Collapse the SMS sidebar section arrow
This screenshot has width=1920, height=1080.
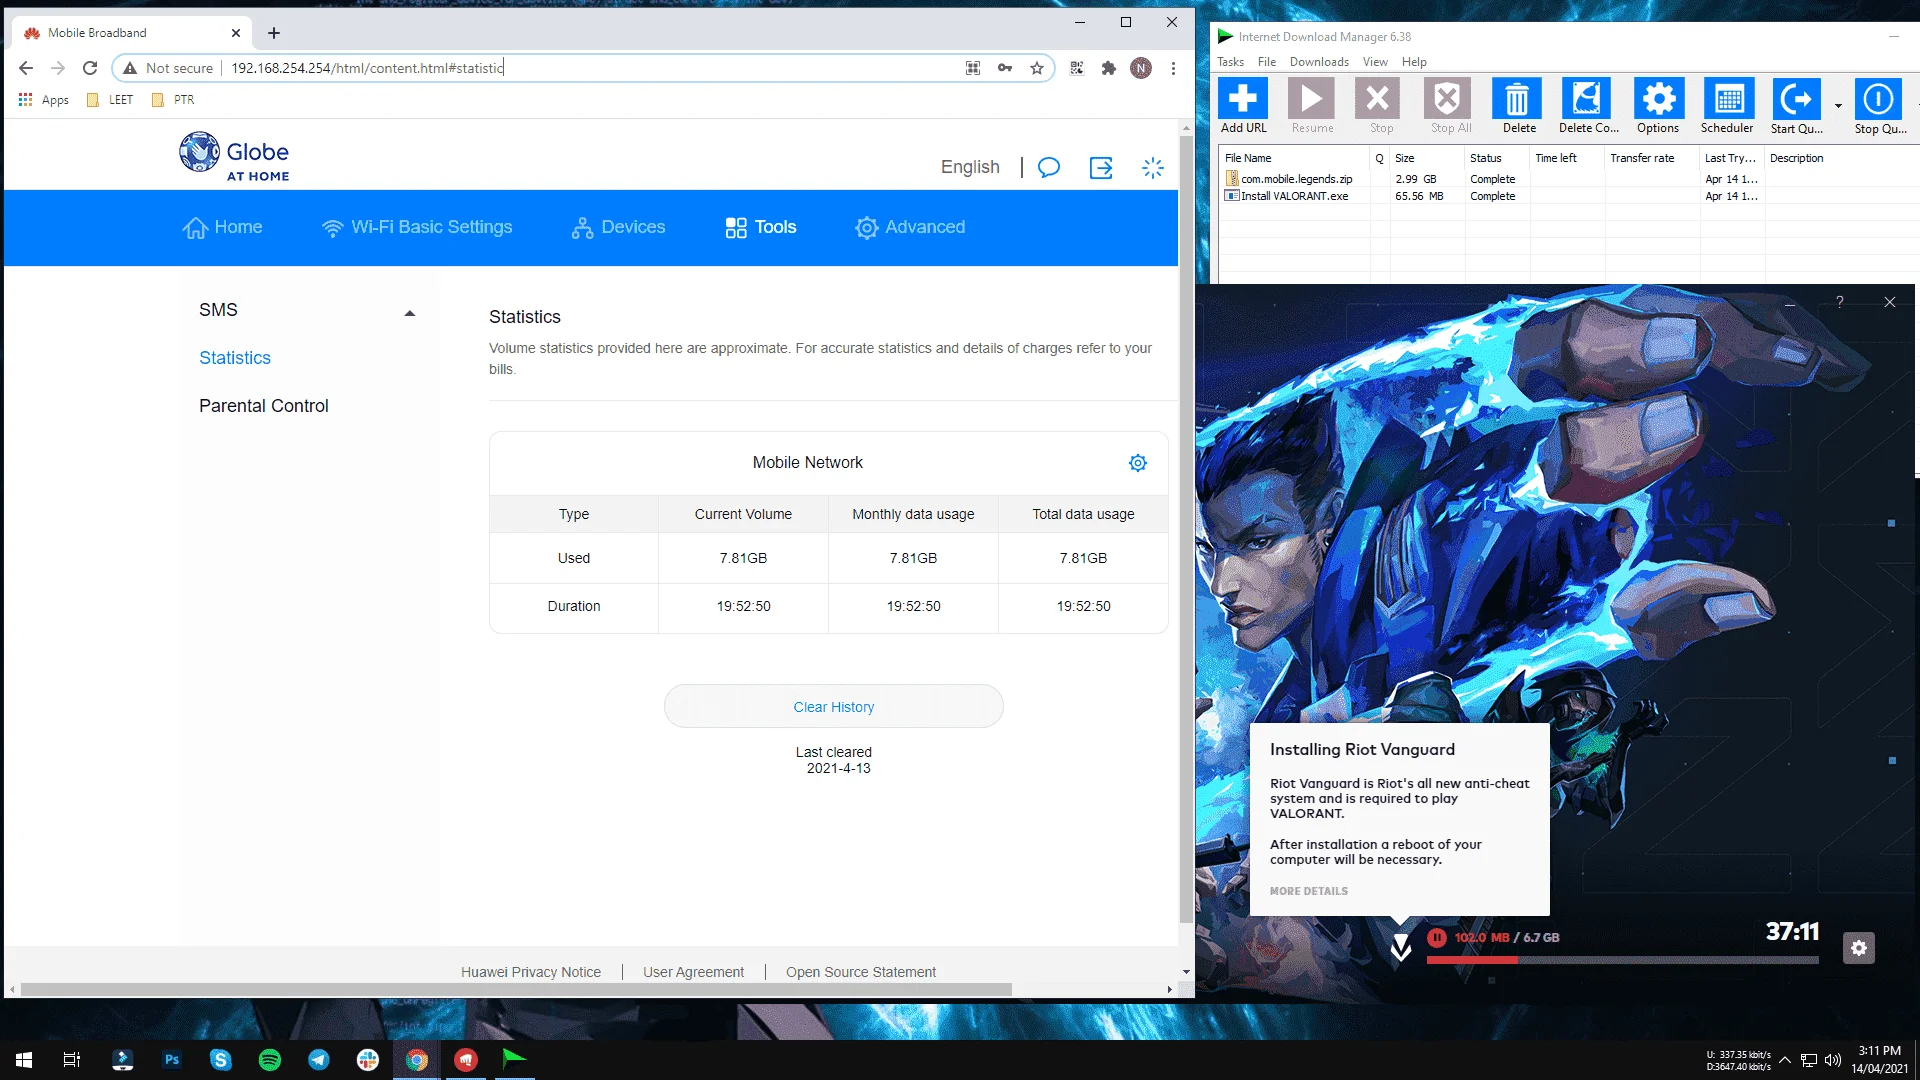(x=409, y=313)
